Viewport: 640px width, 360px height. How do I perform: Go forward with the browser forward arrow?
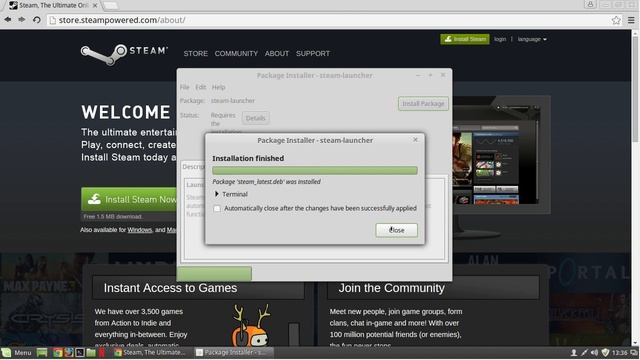[x=22, y=20]
